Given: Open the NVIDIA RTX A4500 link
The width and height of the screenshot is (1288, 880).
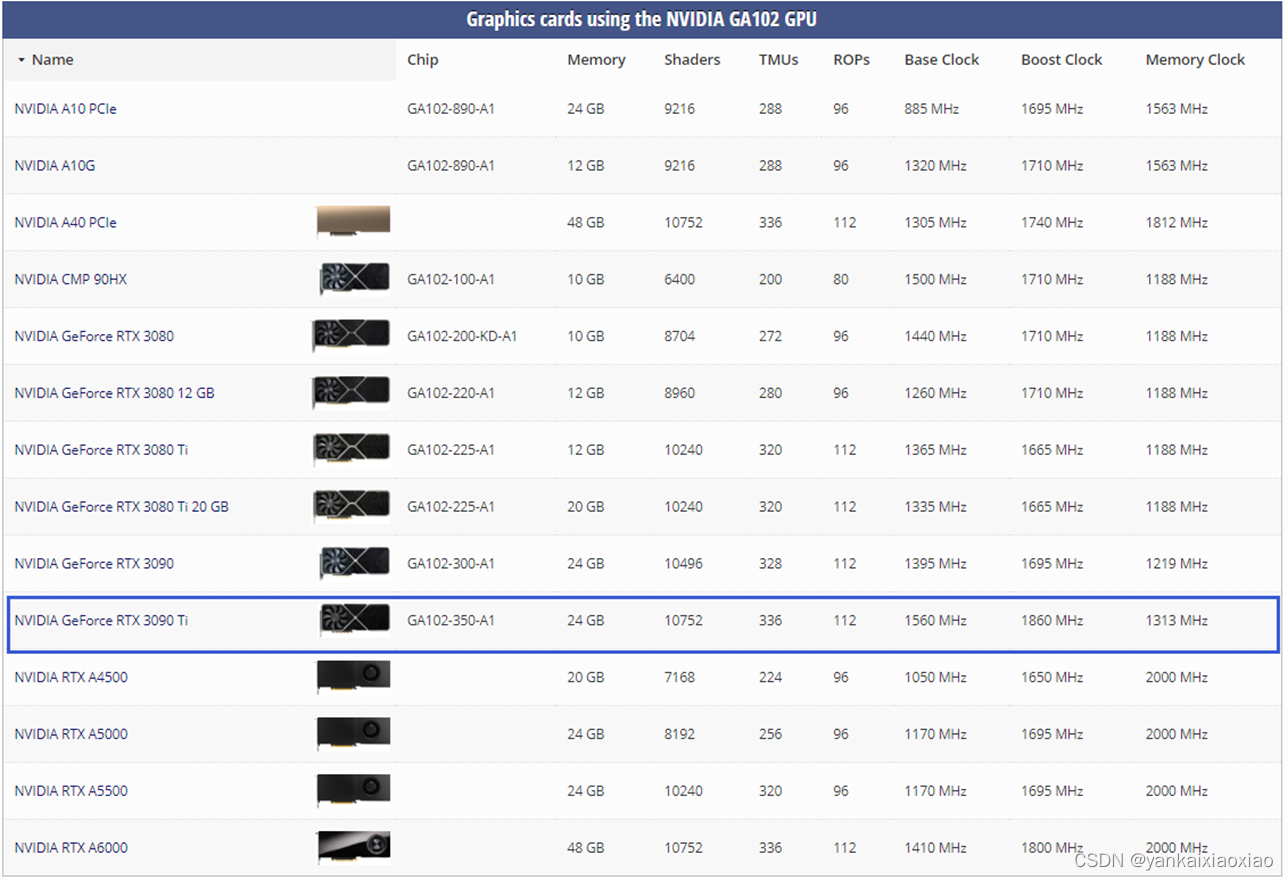Looking at the screenshot, I should tap(71, 678).
